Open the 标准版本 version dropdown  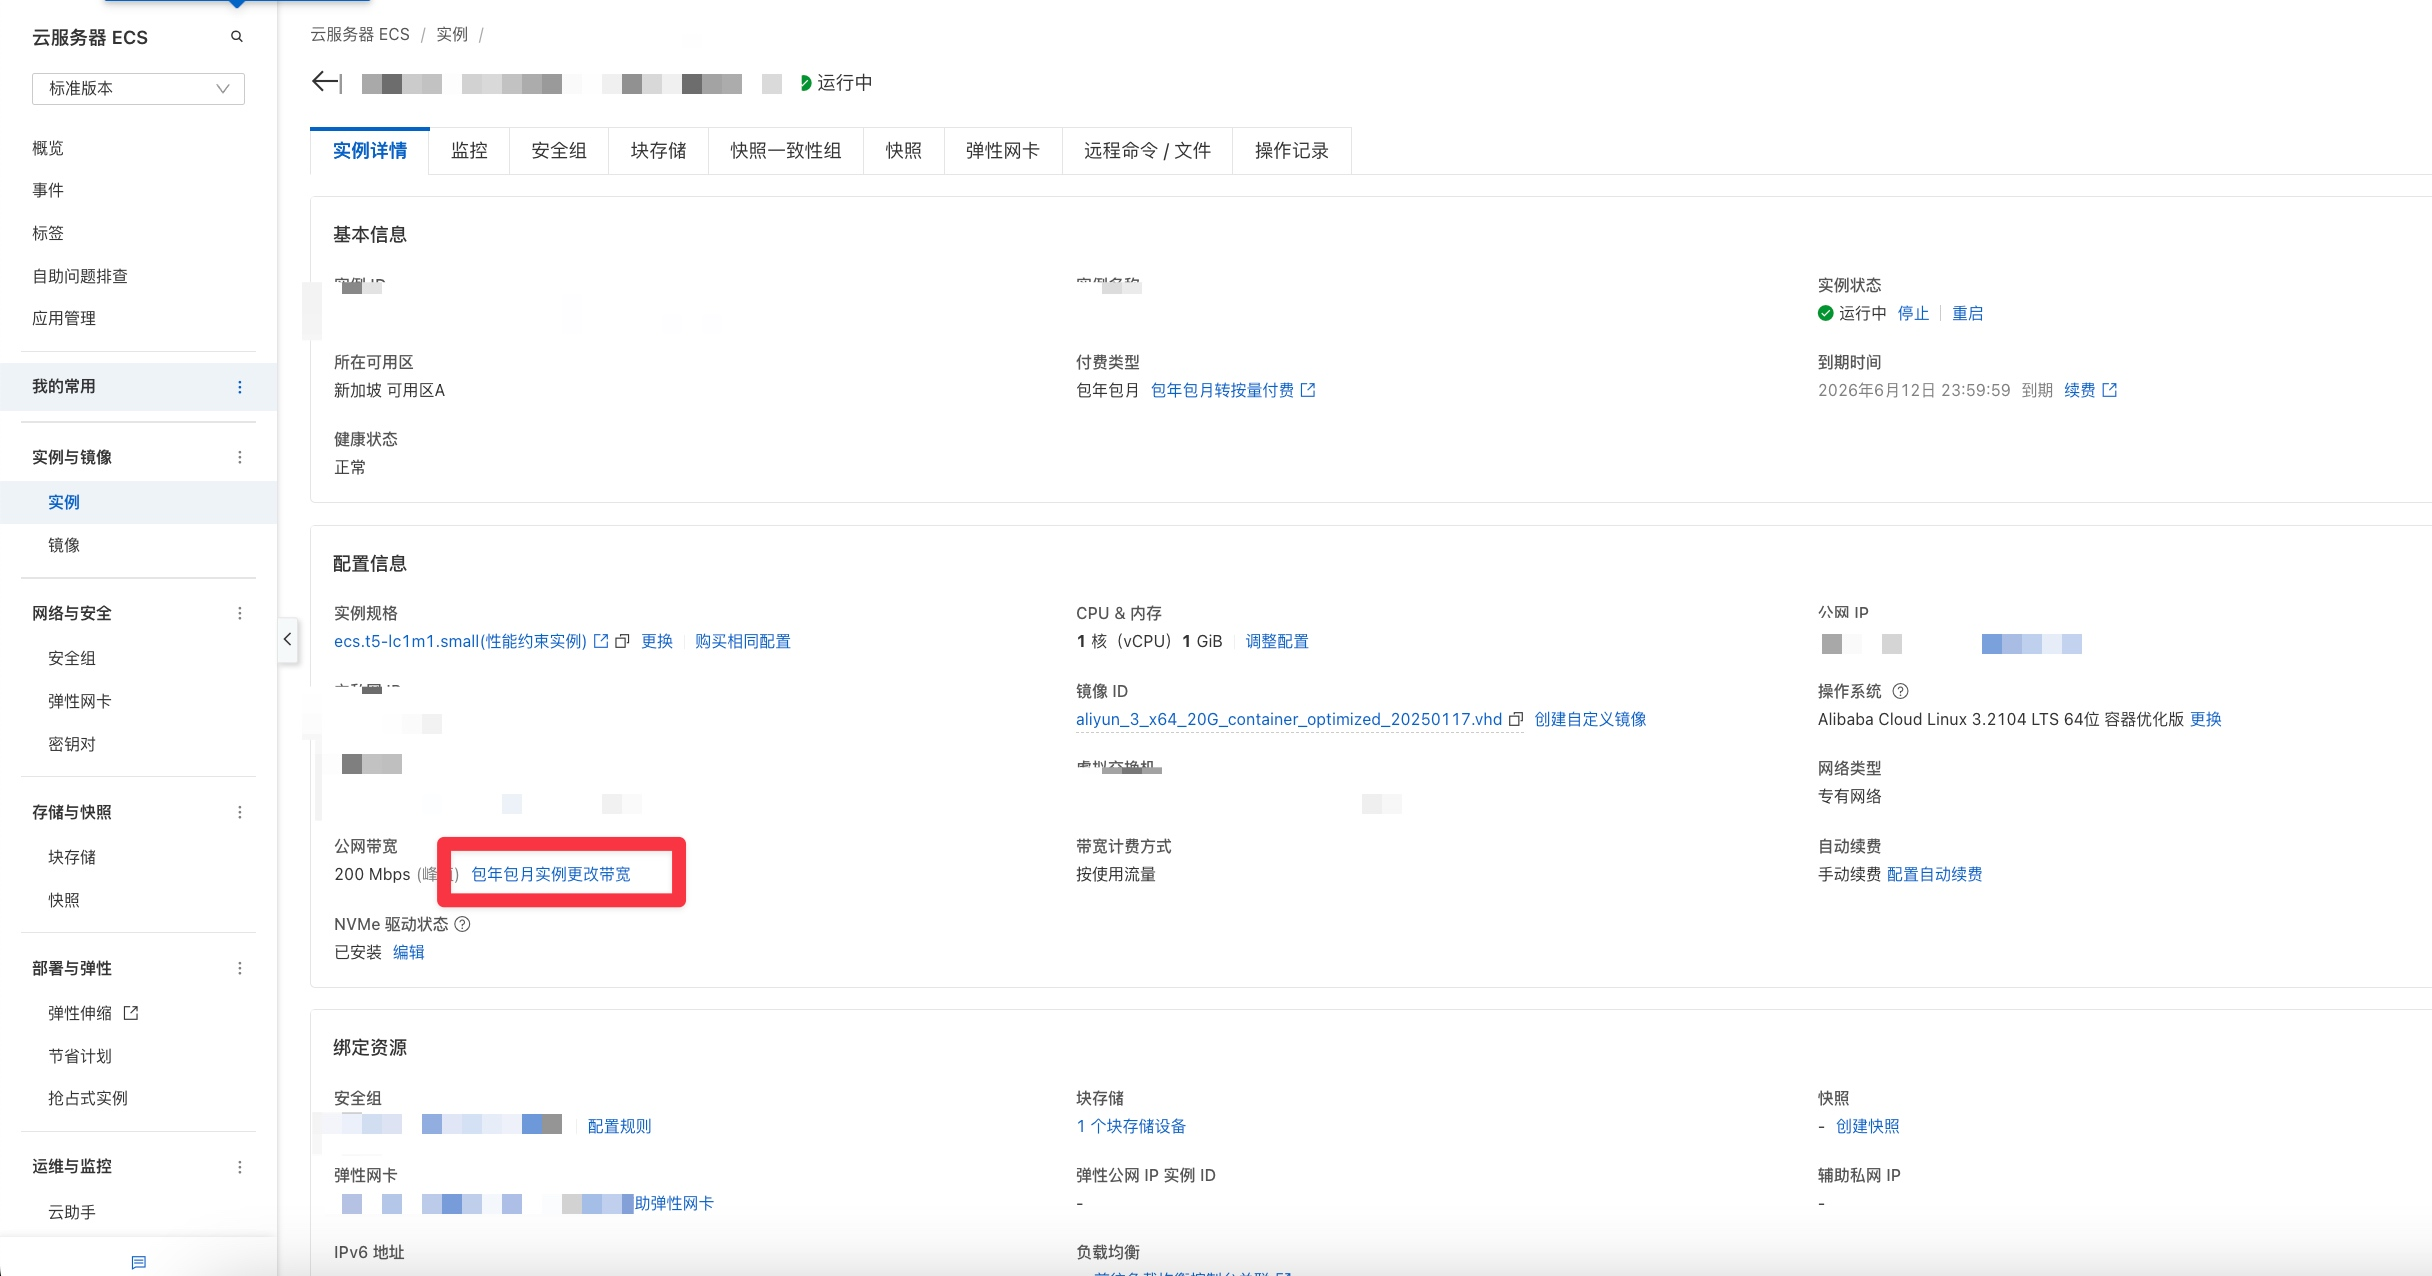(138, 88)
